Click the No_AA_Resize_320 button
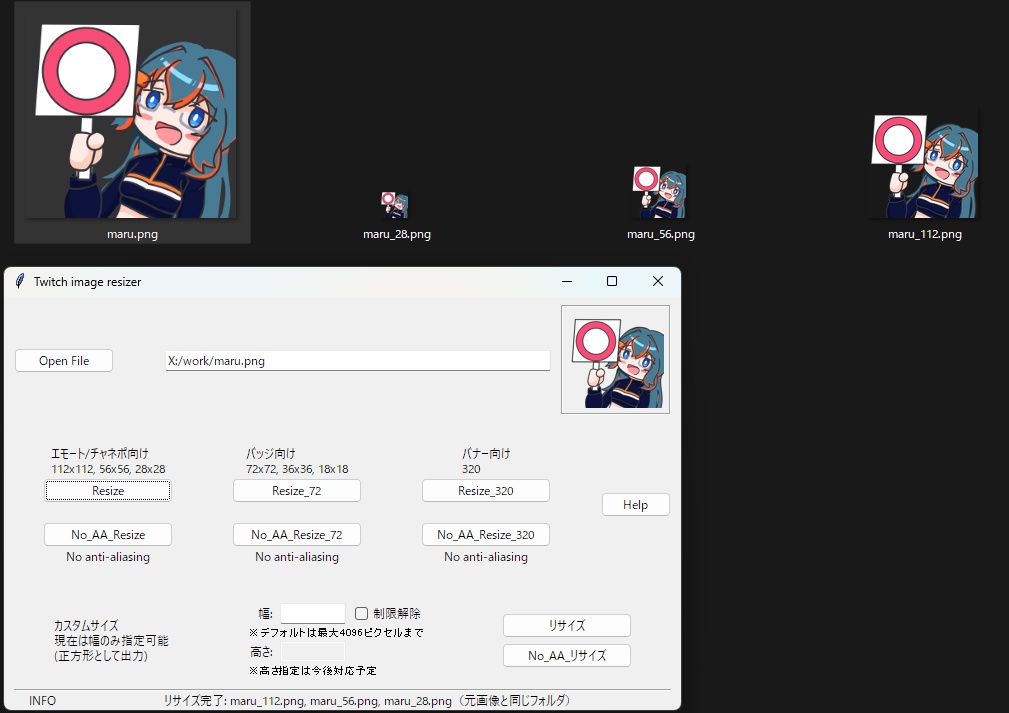Screen dimensions: 1009x713 (486, 534)
